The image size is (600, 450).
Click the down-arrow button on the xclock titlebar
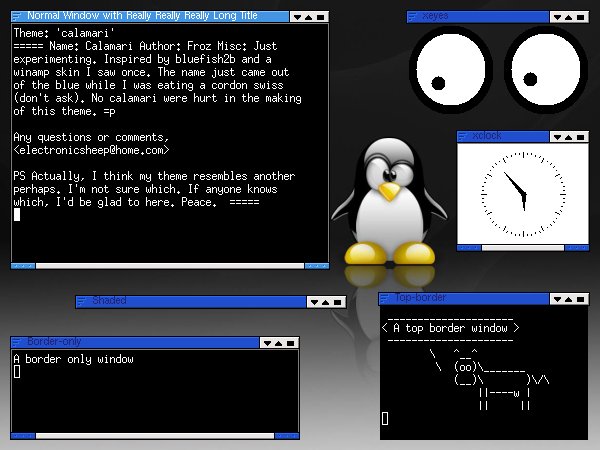558,137
